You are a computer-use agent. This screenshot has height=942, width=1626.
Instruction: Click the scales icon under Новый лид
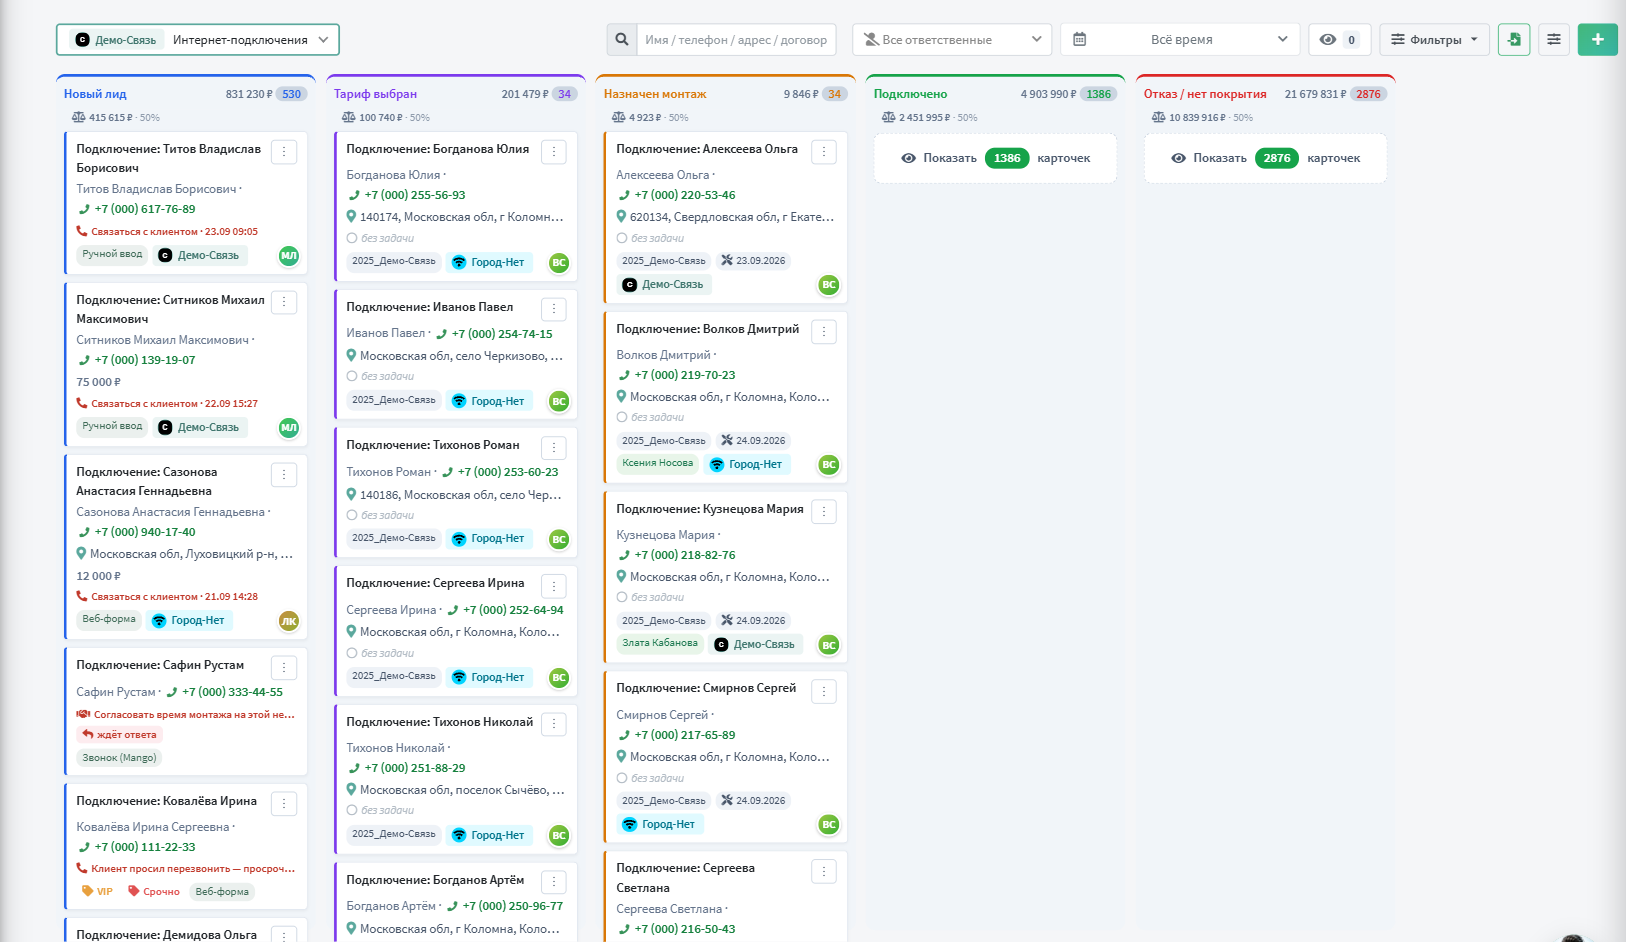click(78, 117)
